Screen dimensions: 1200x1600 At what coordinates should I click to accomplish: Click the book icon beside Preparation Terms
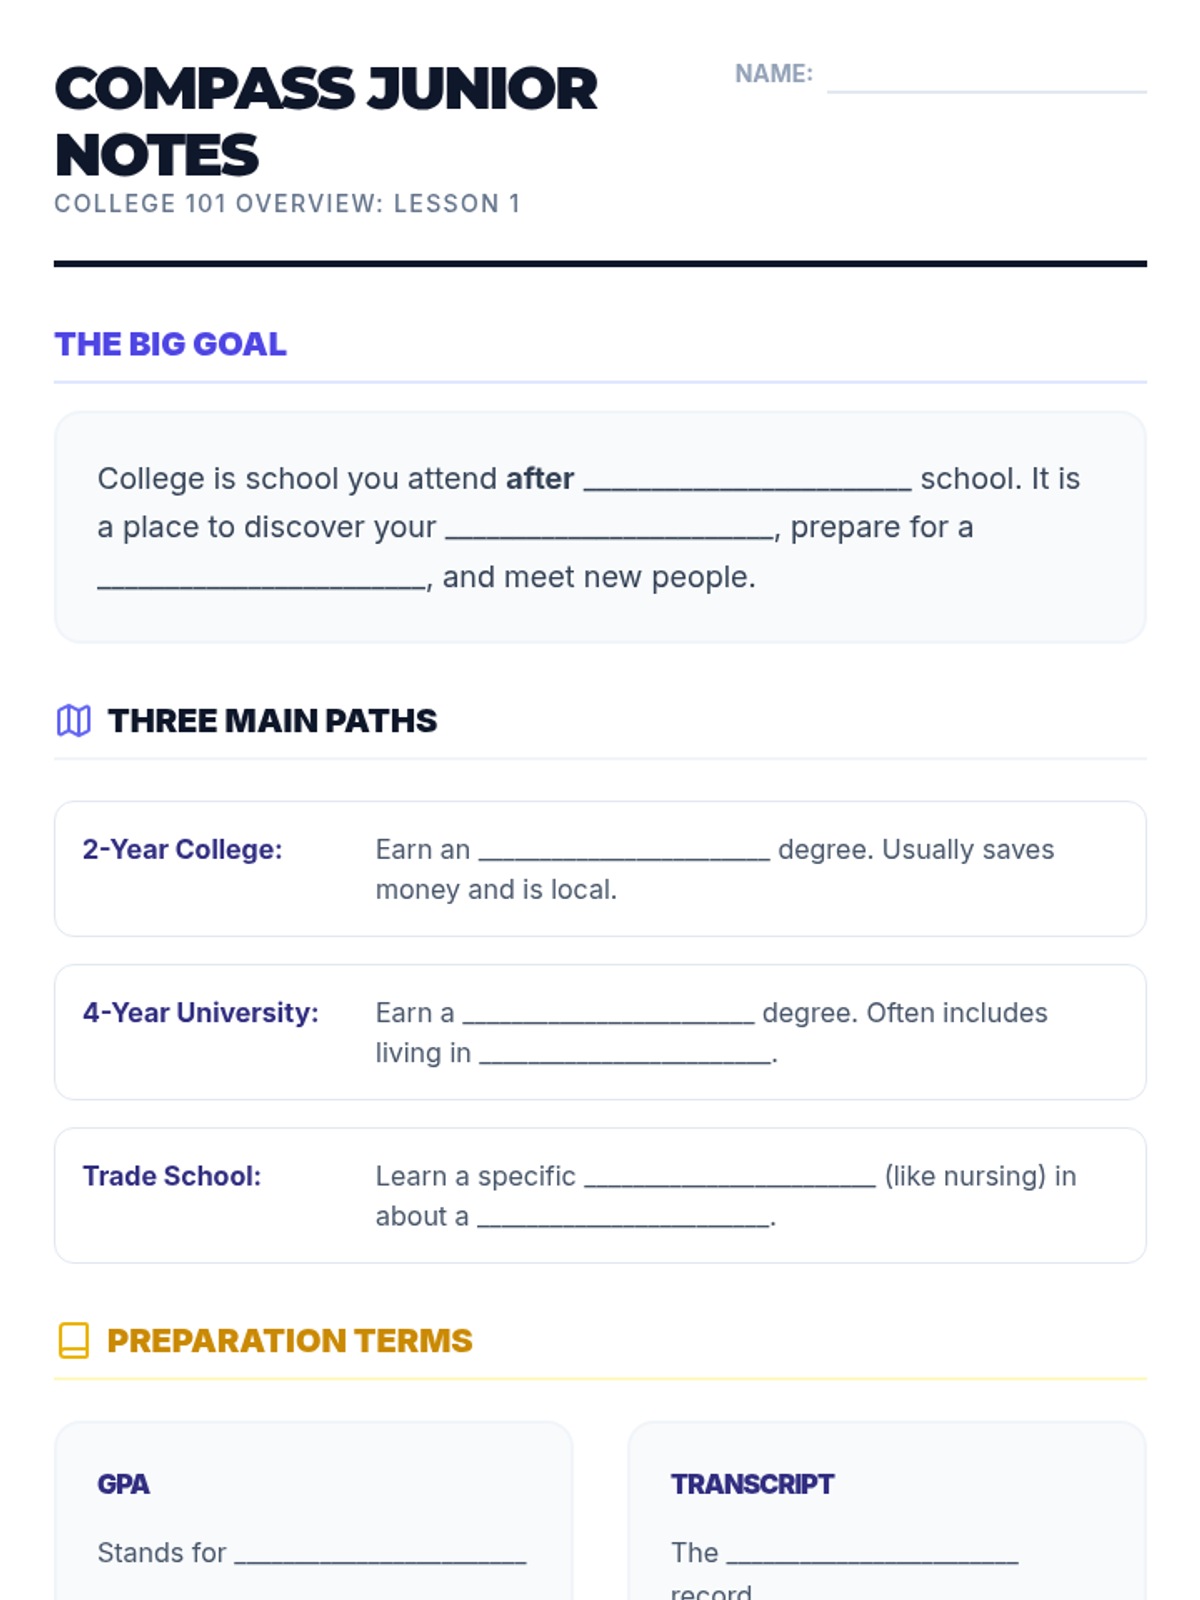tap(73, 1340)
